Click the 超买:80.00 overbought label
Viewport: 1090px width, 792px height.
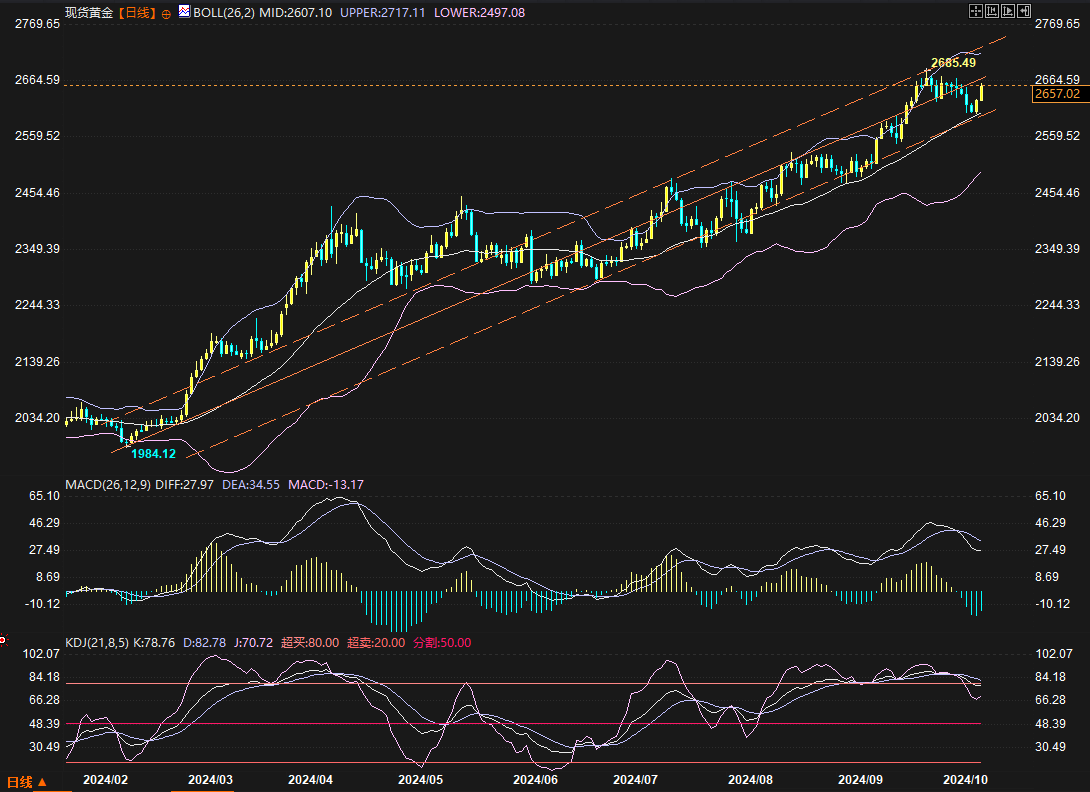(x=309, y=643)
